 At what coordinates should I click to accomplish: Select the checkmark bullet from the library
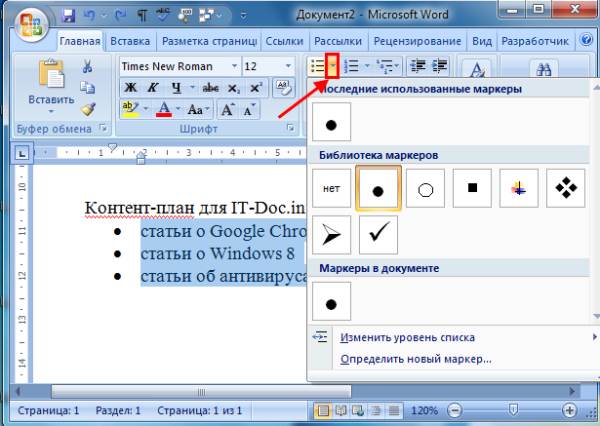(x=380, y=234)
